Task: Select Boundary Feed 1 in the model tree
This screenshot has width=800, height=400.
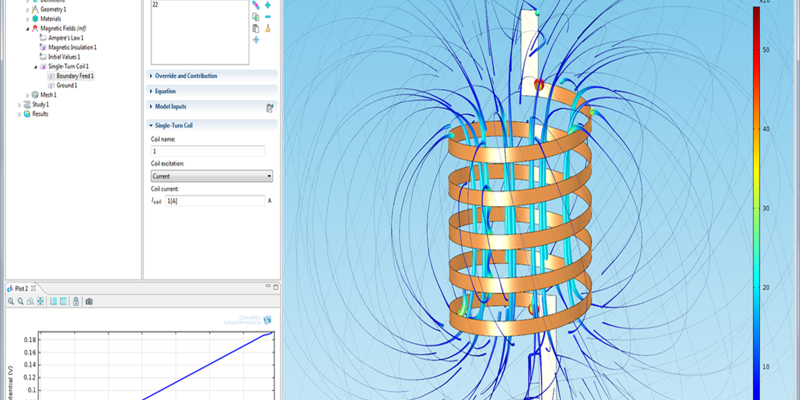Action: pyautogui.click(x=75, y=76)
